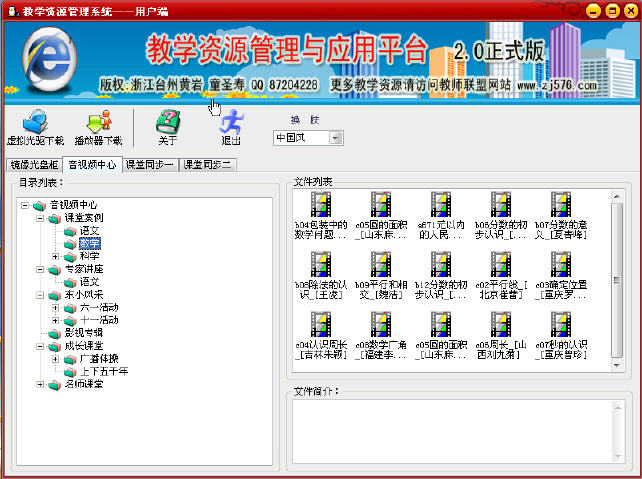642x479 pixels.
Task: Expand the 名师课堂 tree node
Action: click(40, 385)
